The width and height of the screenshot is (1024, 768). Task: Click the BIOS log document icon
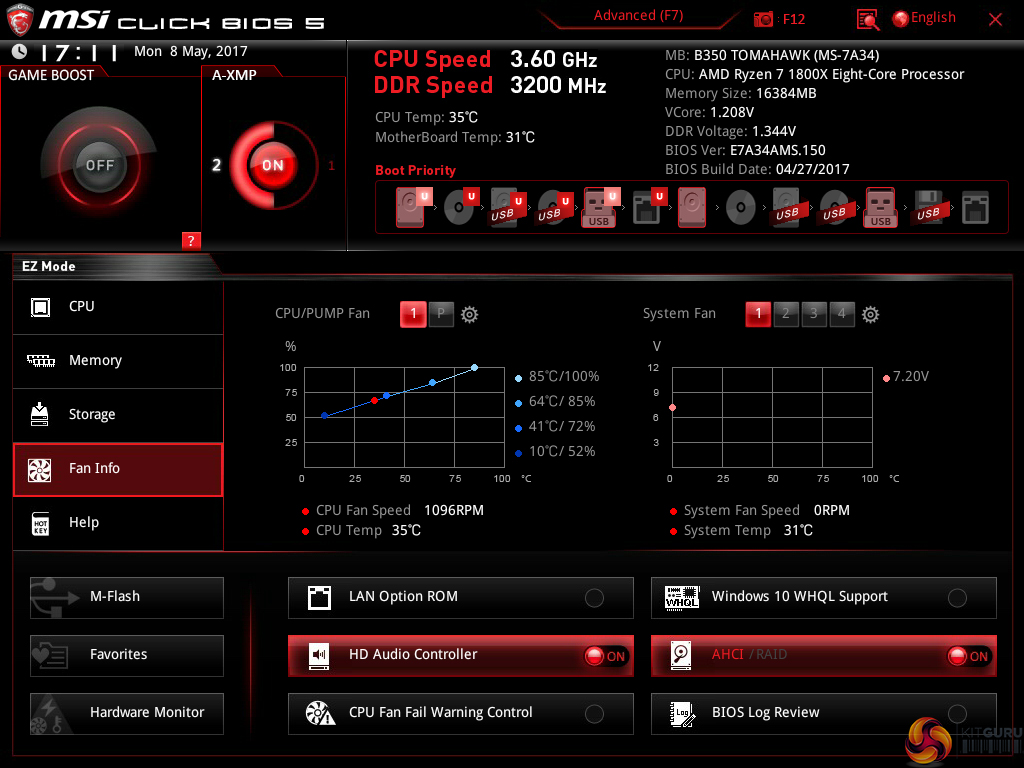682,714
